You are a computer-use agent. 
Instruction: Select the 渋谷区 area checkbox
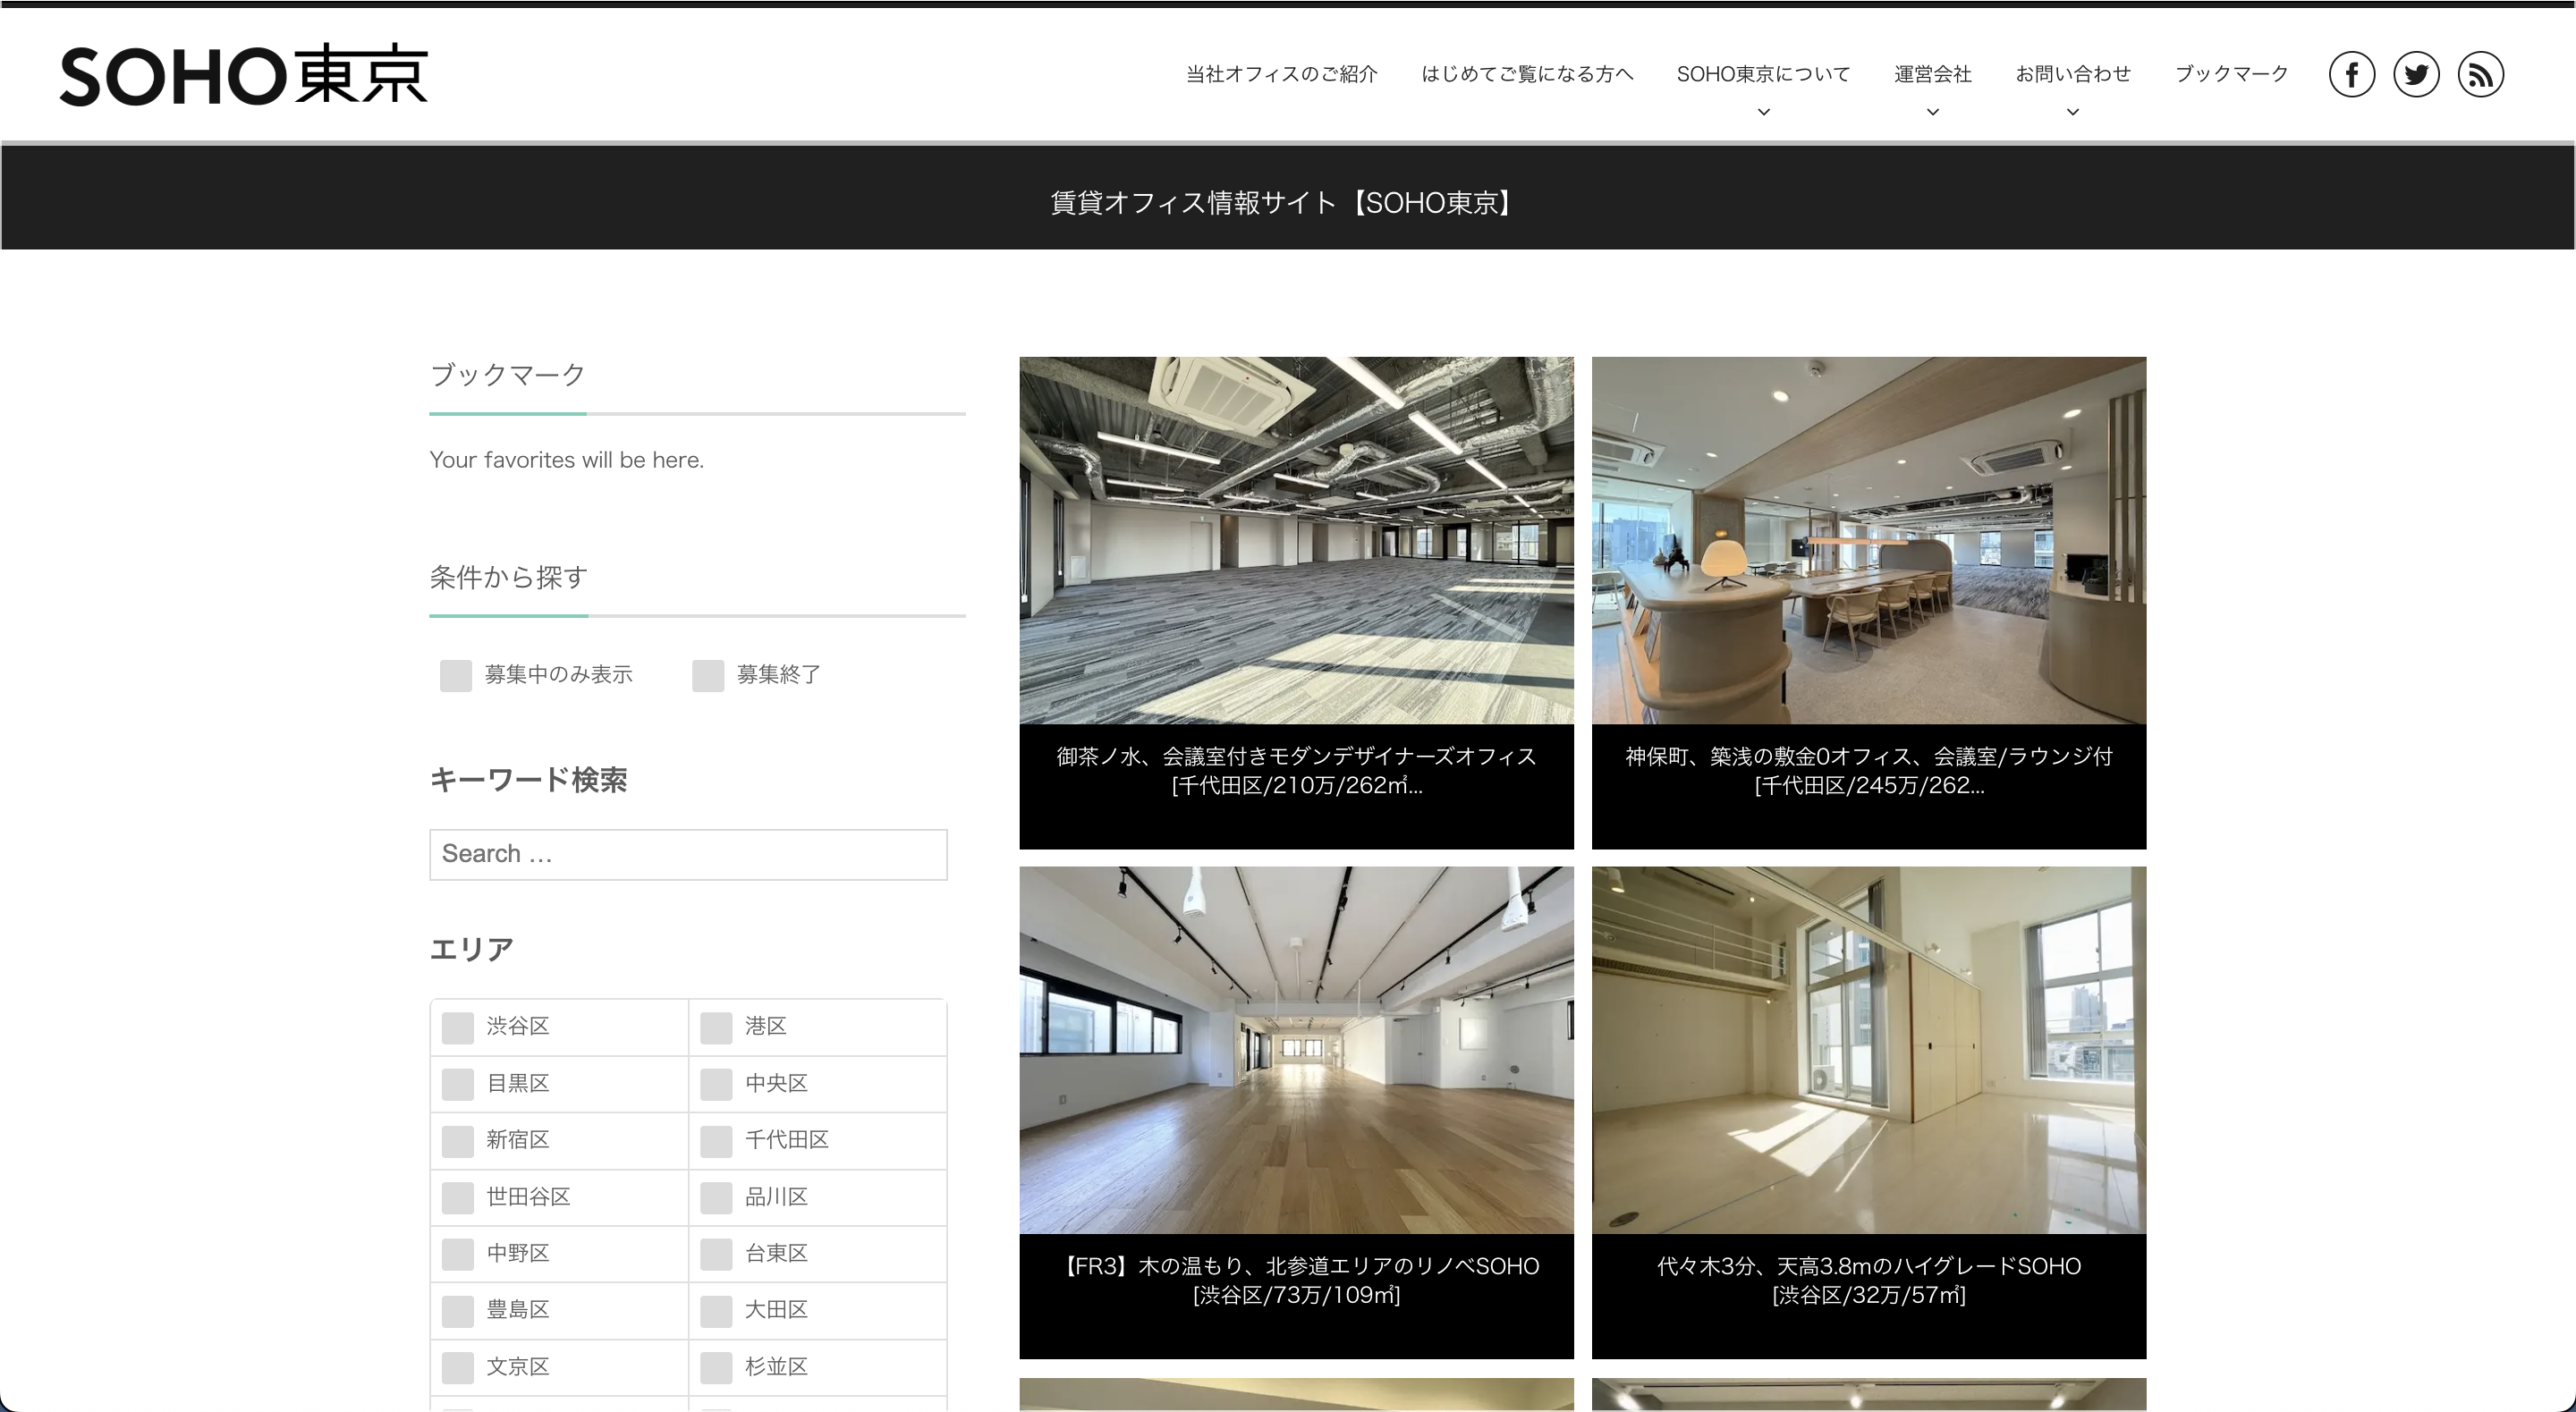tap(458, 1027)
